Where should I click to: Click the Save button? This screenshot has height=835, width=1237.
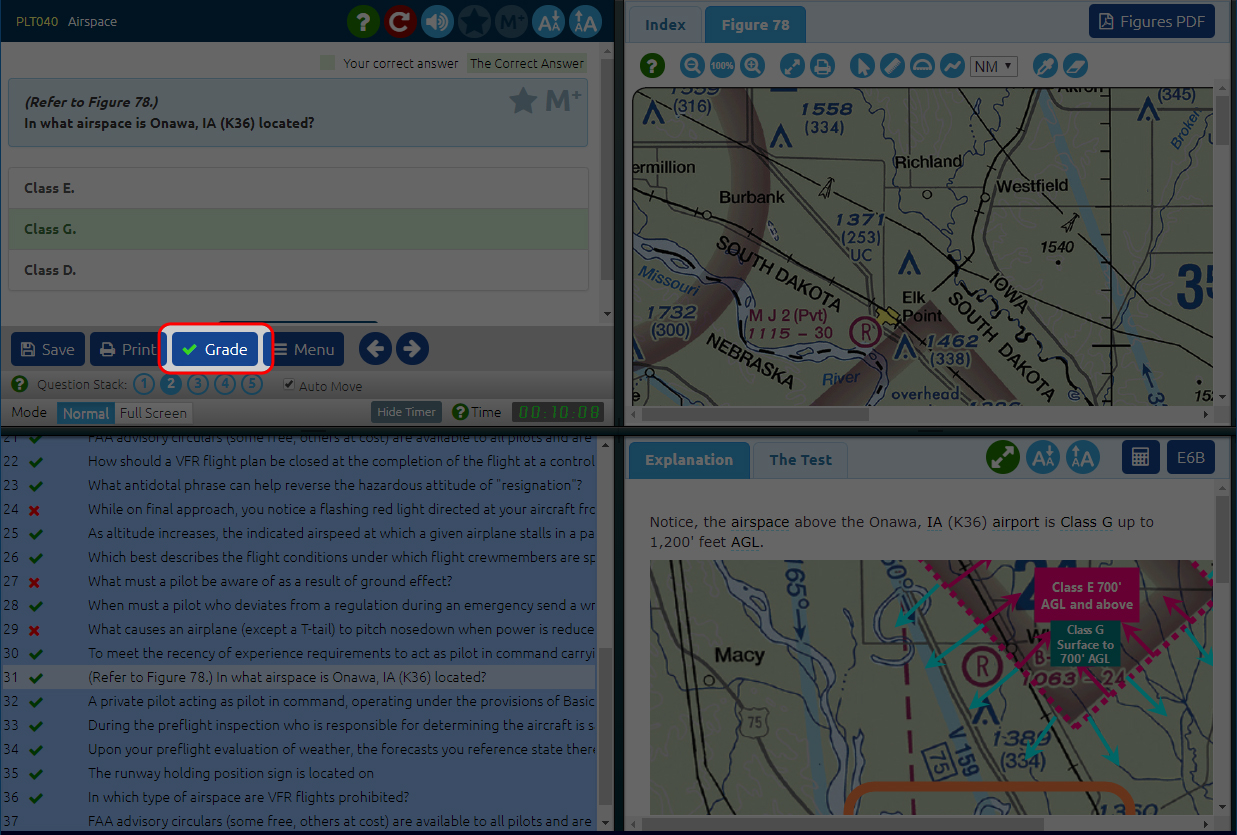(48, 349)
